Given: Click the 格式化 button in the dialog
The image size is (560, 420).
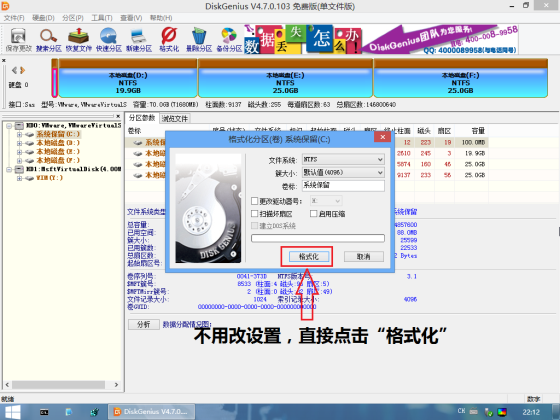Looking at the screenshot, I should [x=309, y=256].
